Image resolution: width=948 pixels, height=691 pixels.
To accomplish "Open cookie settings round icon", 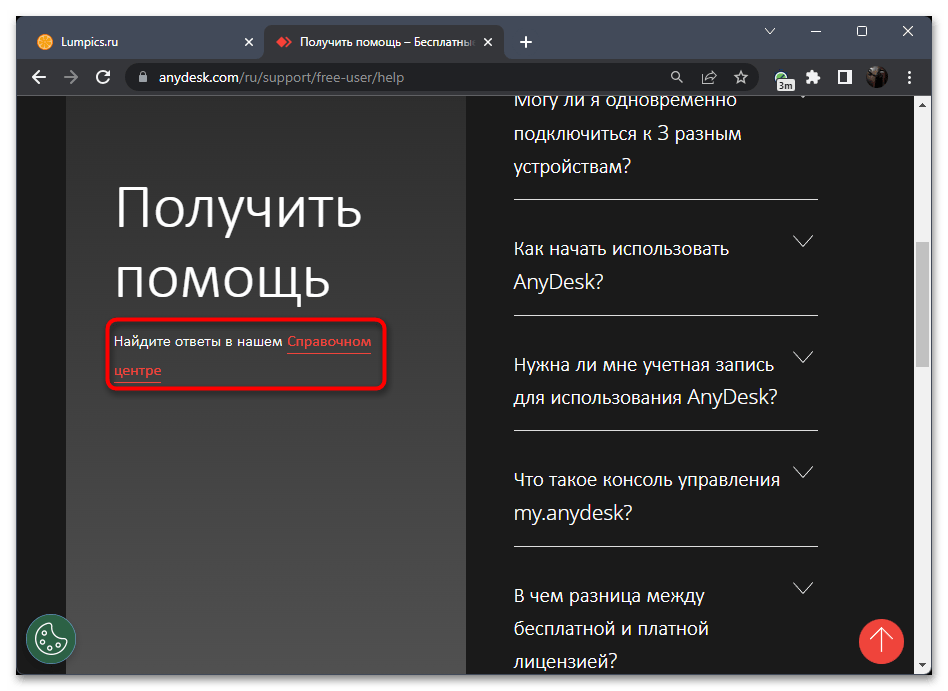I will 51,639.
